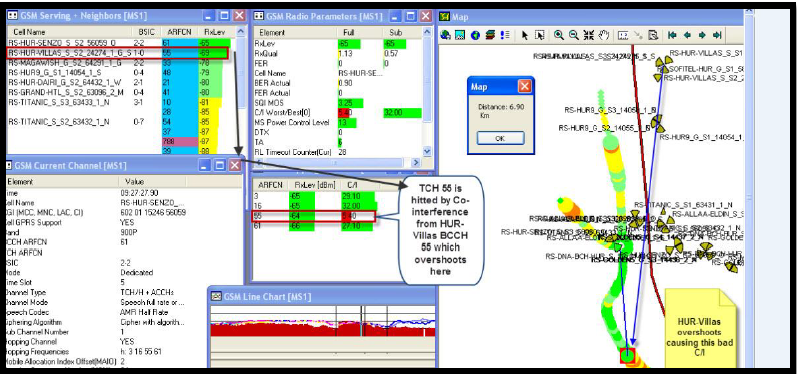The image size is (797, 374).
Task: Step back with previous arrow in Map toolbar
Action: pos(687,36)
